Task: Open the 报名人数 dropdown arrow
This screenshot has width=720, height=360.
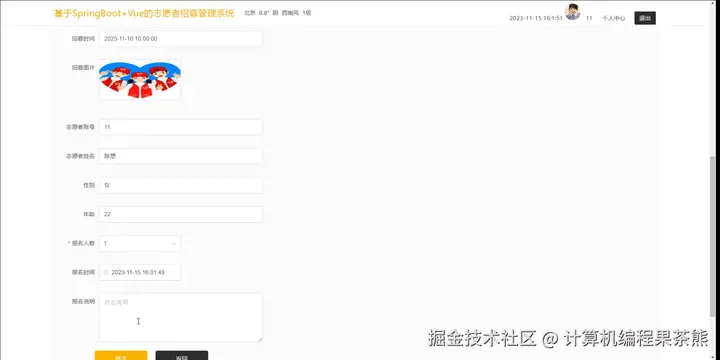Action: 174,243
